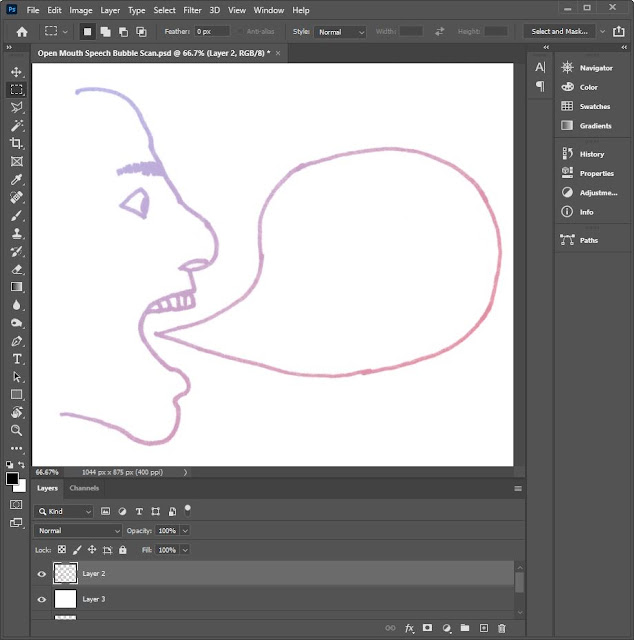Switch to the Channels tab
The width and height of the screenshot is (634, 640).
84,488
